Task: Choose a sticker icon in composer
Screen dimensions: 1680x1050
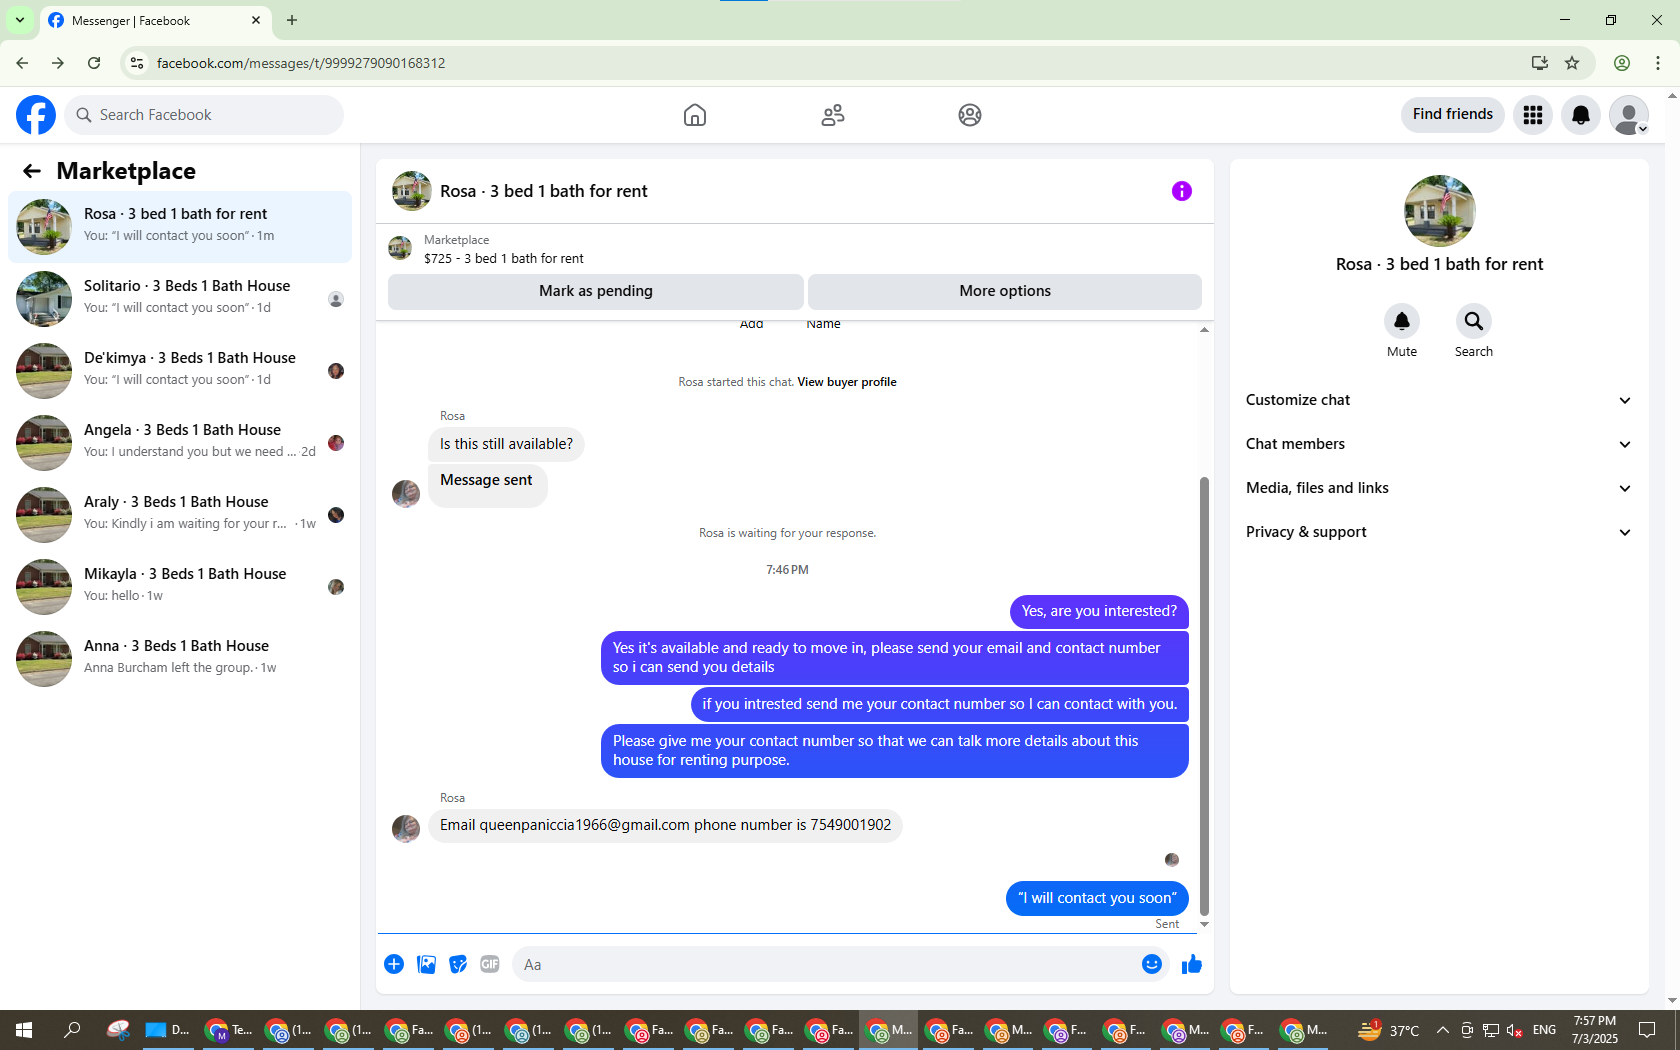Action: (458, 964)
